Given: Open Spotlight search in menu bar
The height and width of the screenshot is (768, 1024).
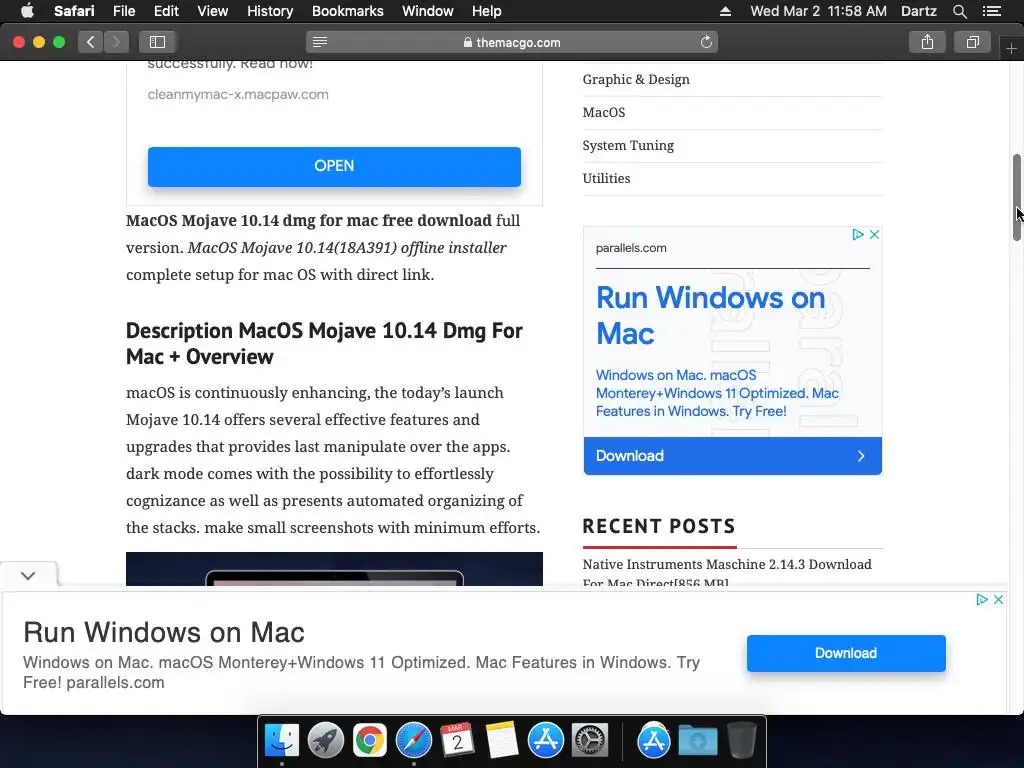Looking at the screenshot, I should click(959, 11).
